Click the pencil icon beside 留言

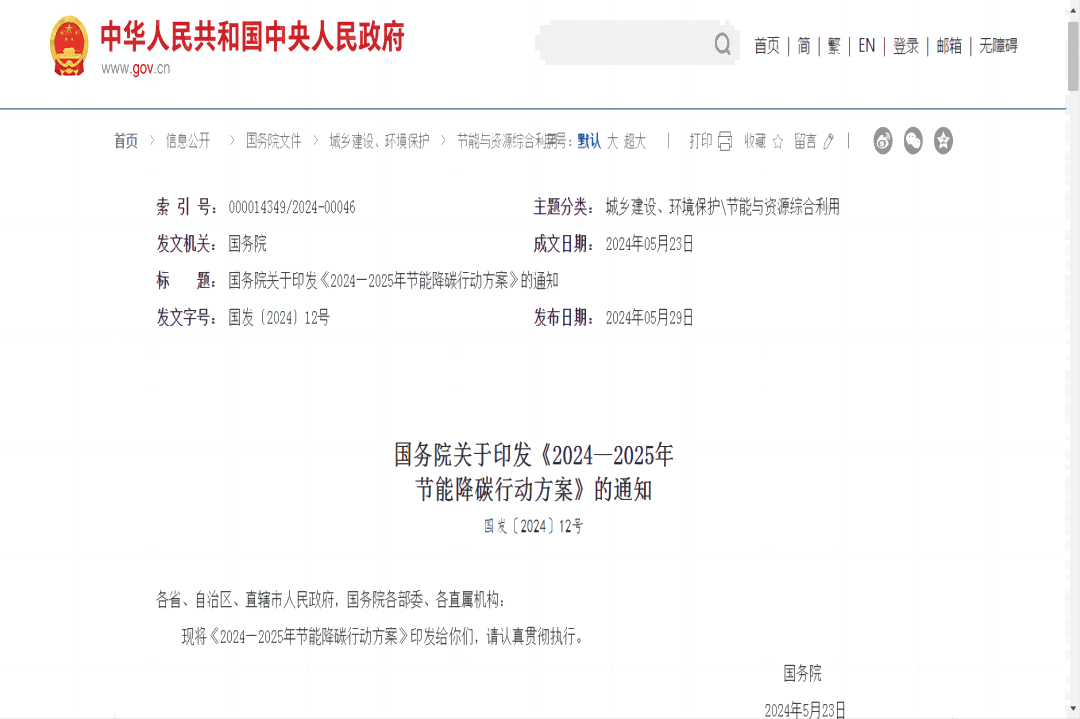(828, 142)
